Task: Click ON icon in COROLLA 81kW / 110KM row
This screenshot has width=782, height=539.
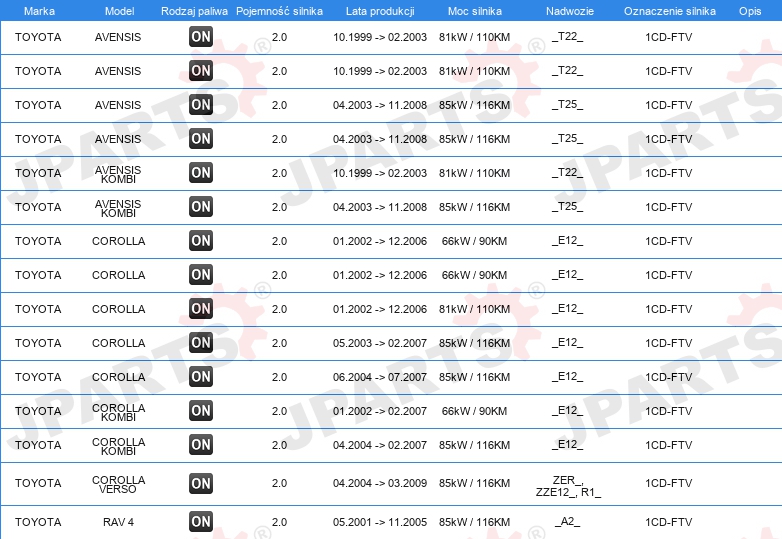Action: tap(201, 308)
